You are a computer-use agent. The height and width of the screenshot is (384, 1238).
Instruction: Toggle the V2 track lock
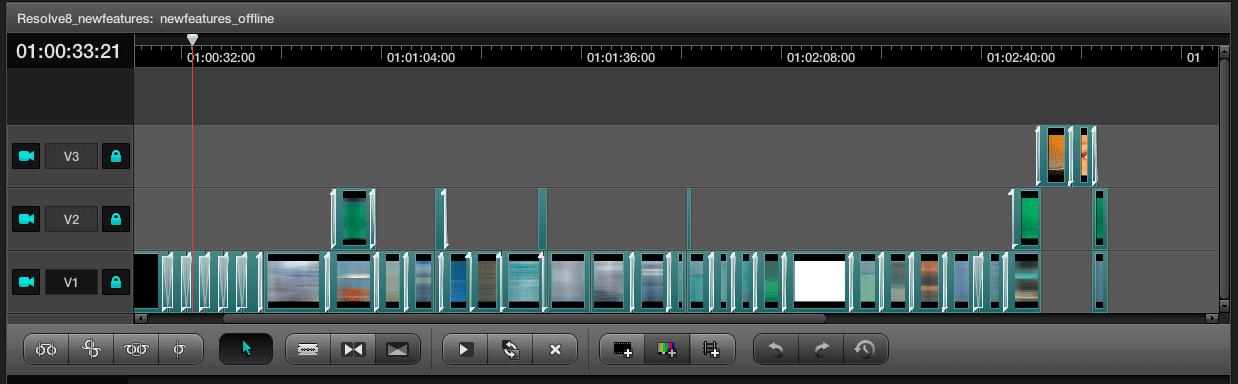click(116, 219)
